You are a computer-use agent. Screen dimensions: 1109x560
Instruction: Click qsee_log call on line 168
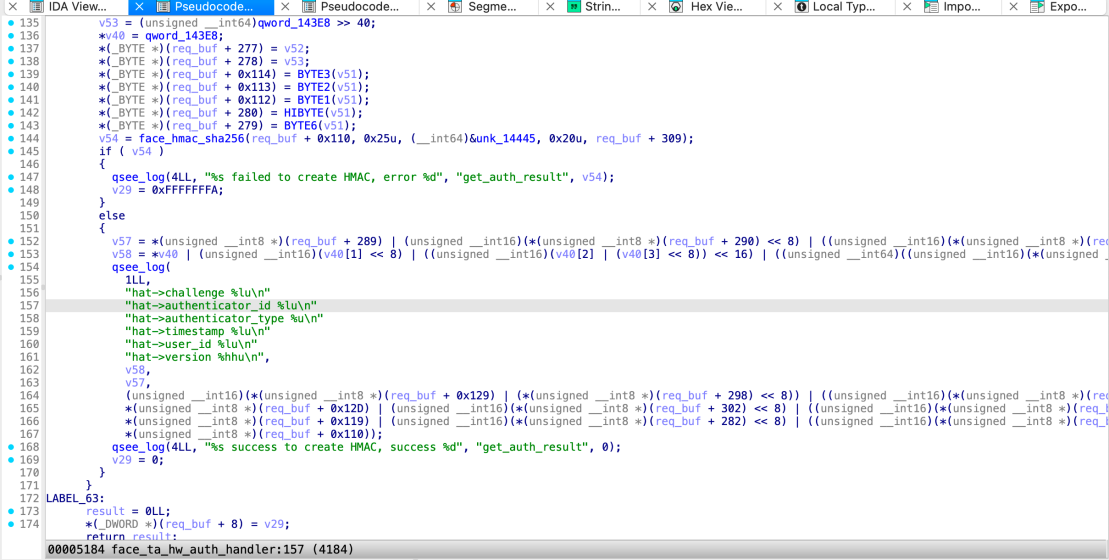[x=138, y=447]
